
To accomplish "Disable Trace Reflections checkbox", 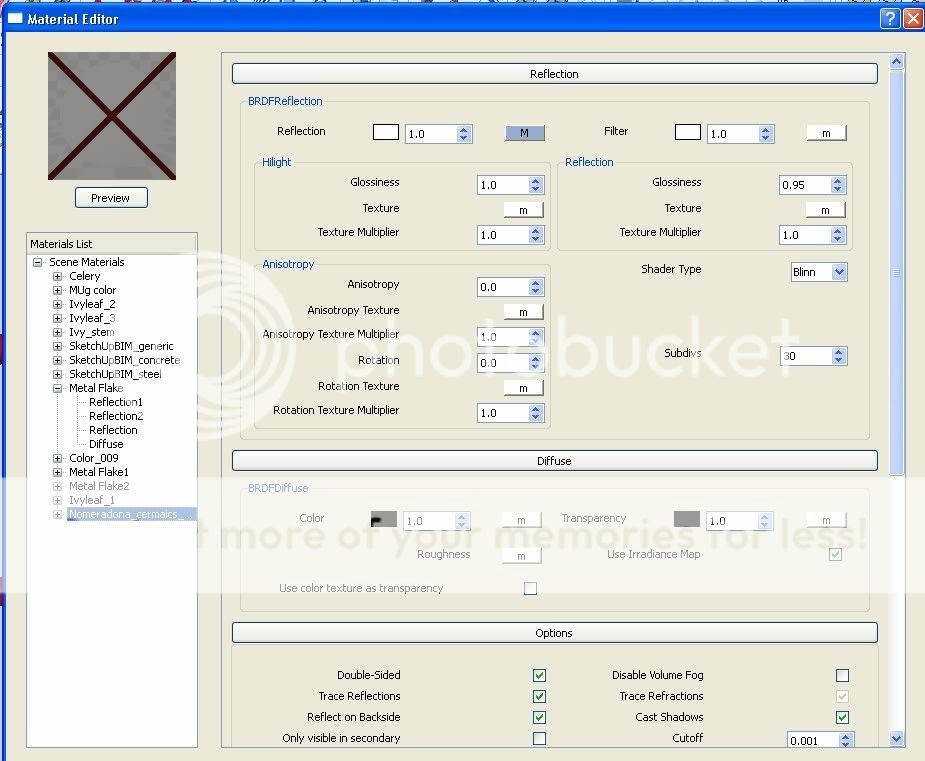I will pyautogui.click(x=539, y=697).
